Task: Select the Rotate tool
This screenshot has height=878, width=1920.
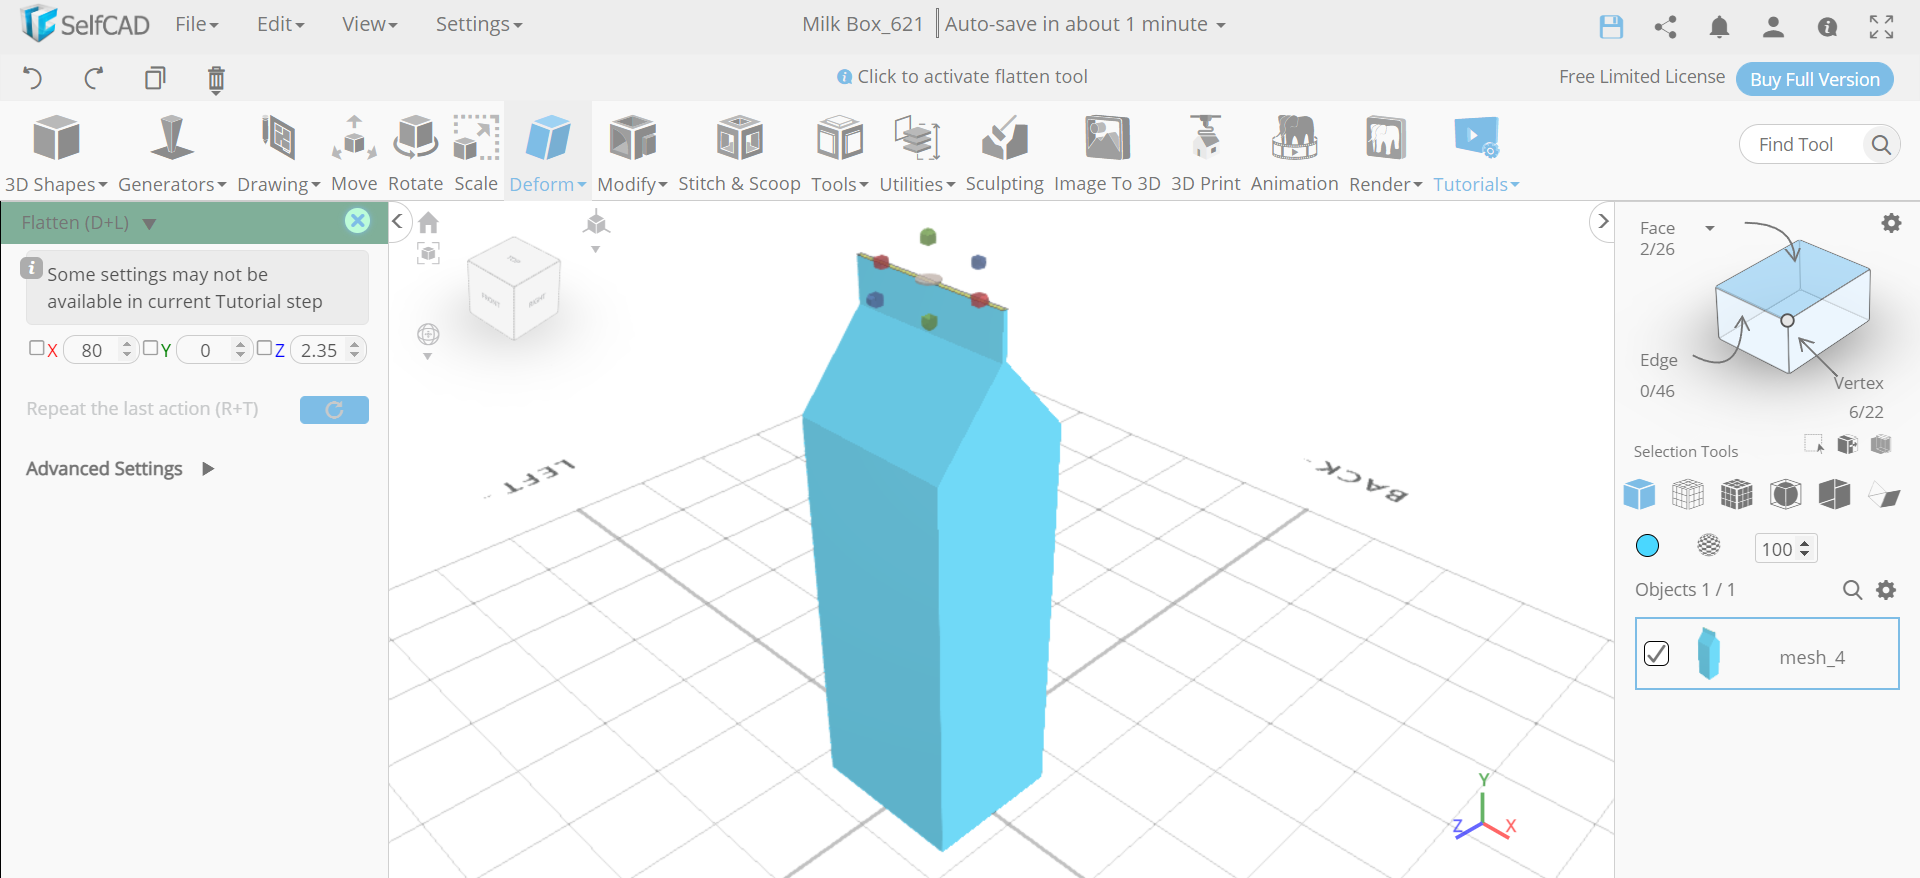Action: click(x=415, y=153)
